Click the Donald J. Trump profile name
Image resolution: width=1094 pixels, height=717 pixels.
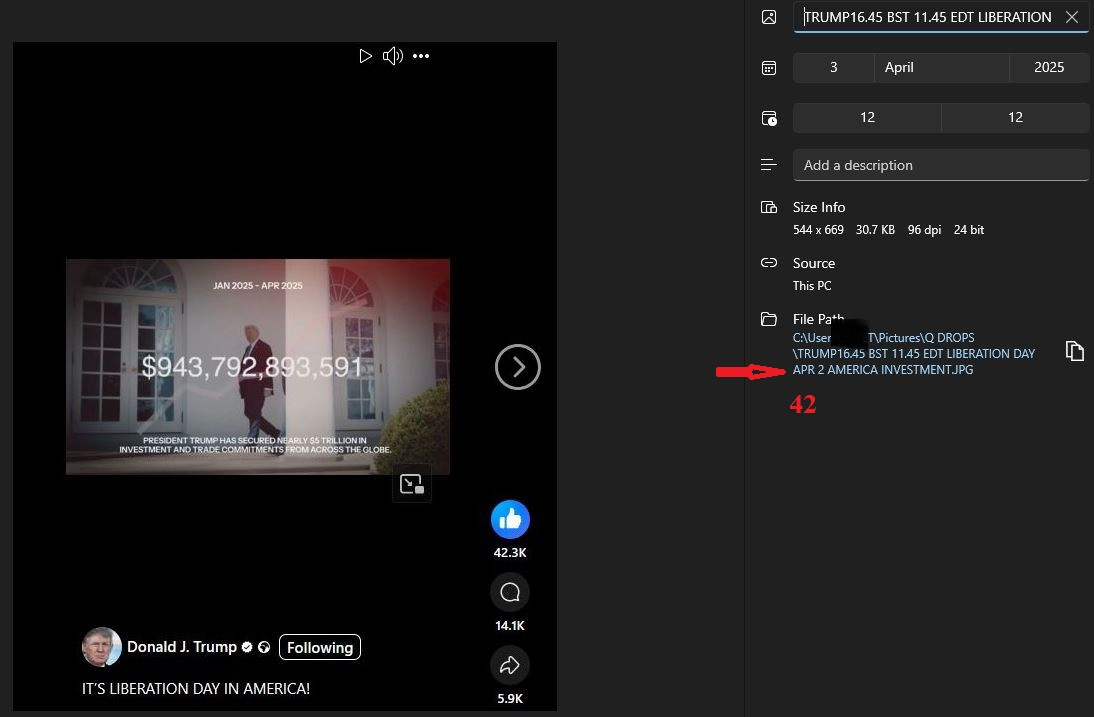[181, 647]
